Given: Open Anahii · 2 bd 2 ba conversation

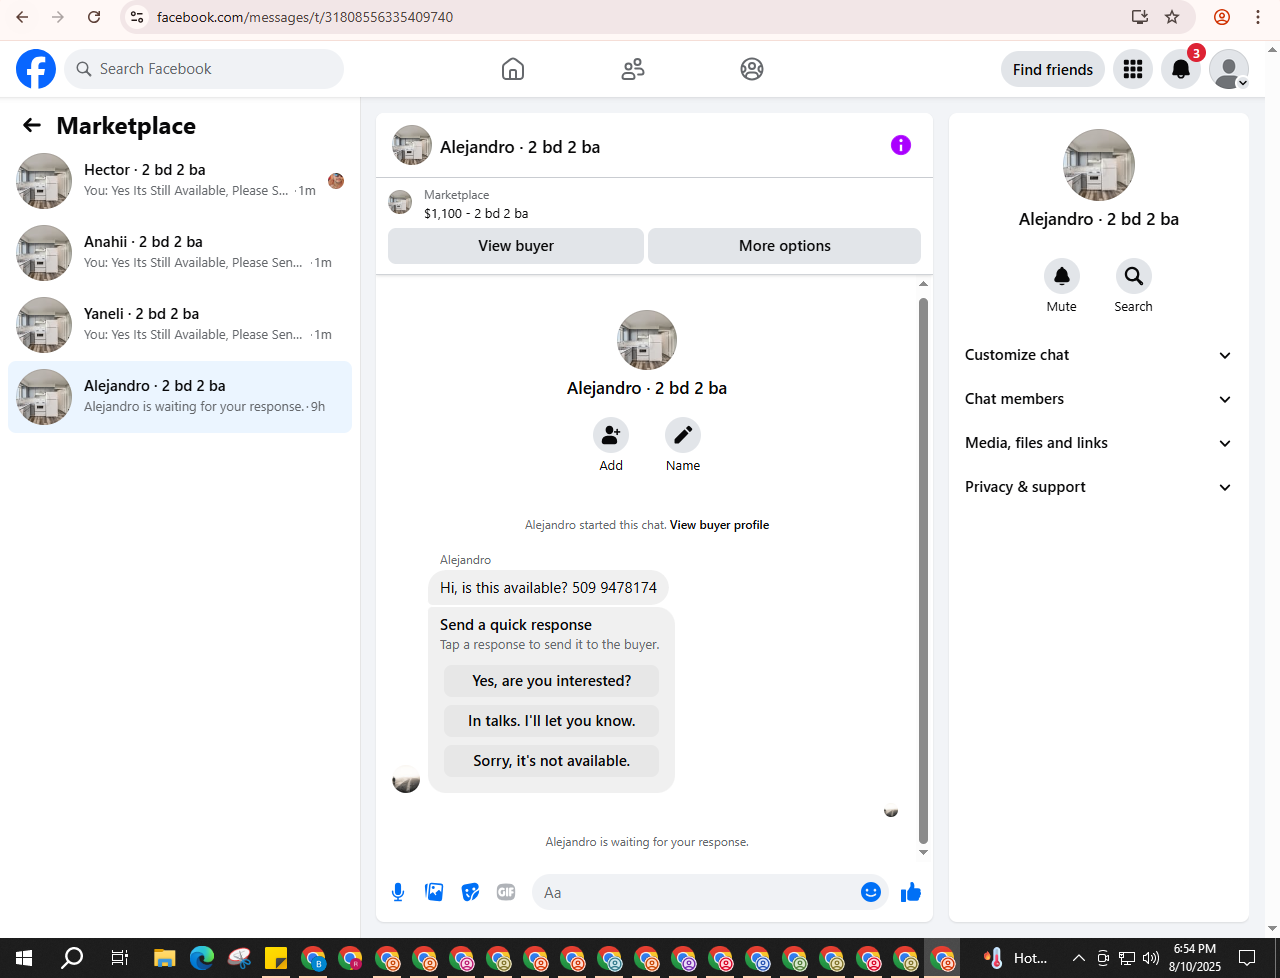Looking at the screenshot, I should [x=180, y=253].
